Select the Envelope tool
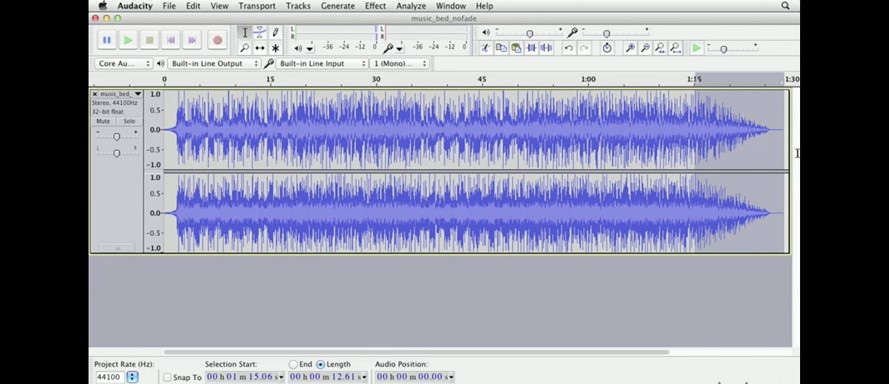Viewport: 889px width, 384px height. [x=260, y=33]
